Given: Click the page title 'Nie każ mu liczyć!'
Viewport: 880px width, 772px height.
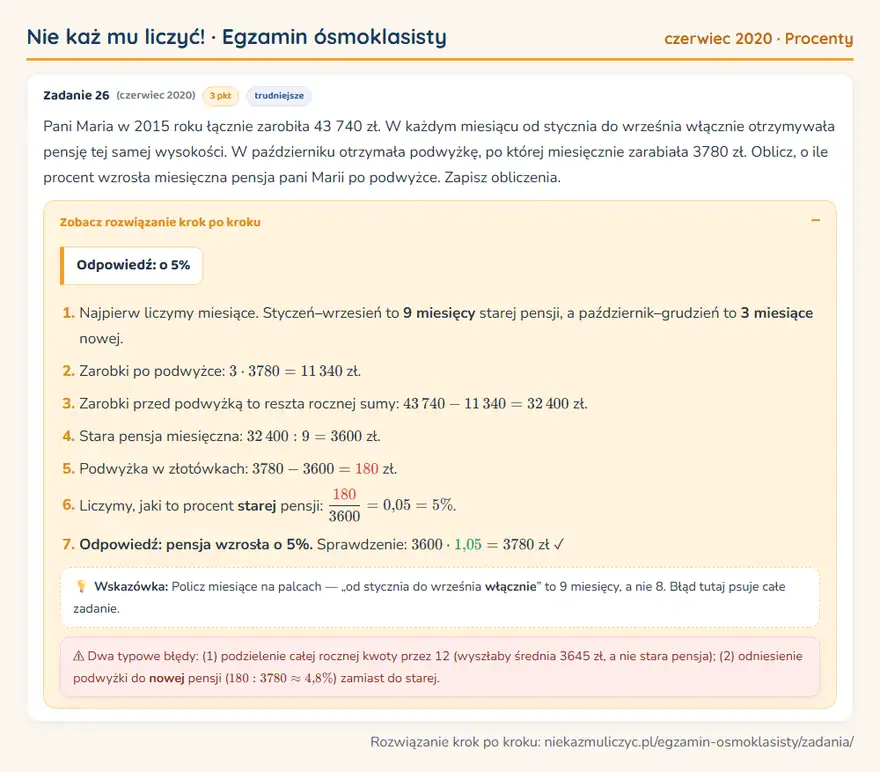Looking at the screenshot, I should 116,37.
